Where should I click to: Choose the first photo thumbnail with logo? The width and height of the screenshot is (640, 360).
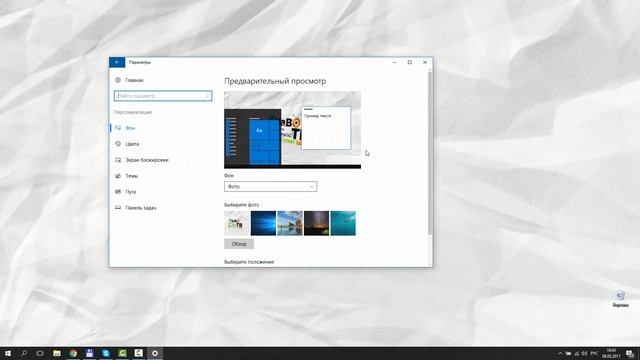pyautogui.click(x=237, y=223)
